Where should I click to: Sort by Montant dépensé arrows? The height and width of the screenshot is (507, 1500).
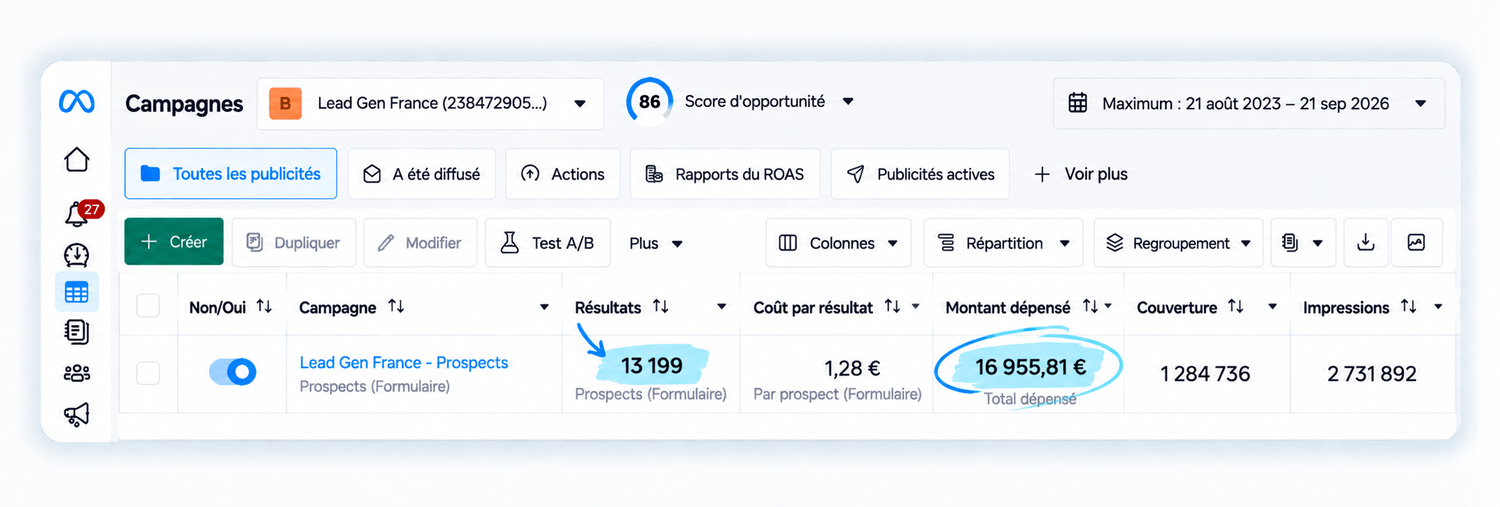[1090, 307]
